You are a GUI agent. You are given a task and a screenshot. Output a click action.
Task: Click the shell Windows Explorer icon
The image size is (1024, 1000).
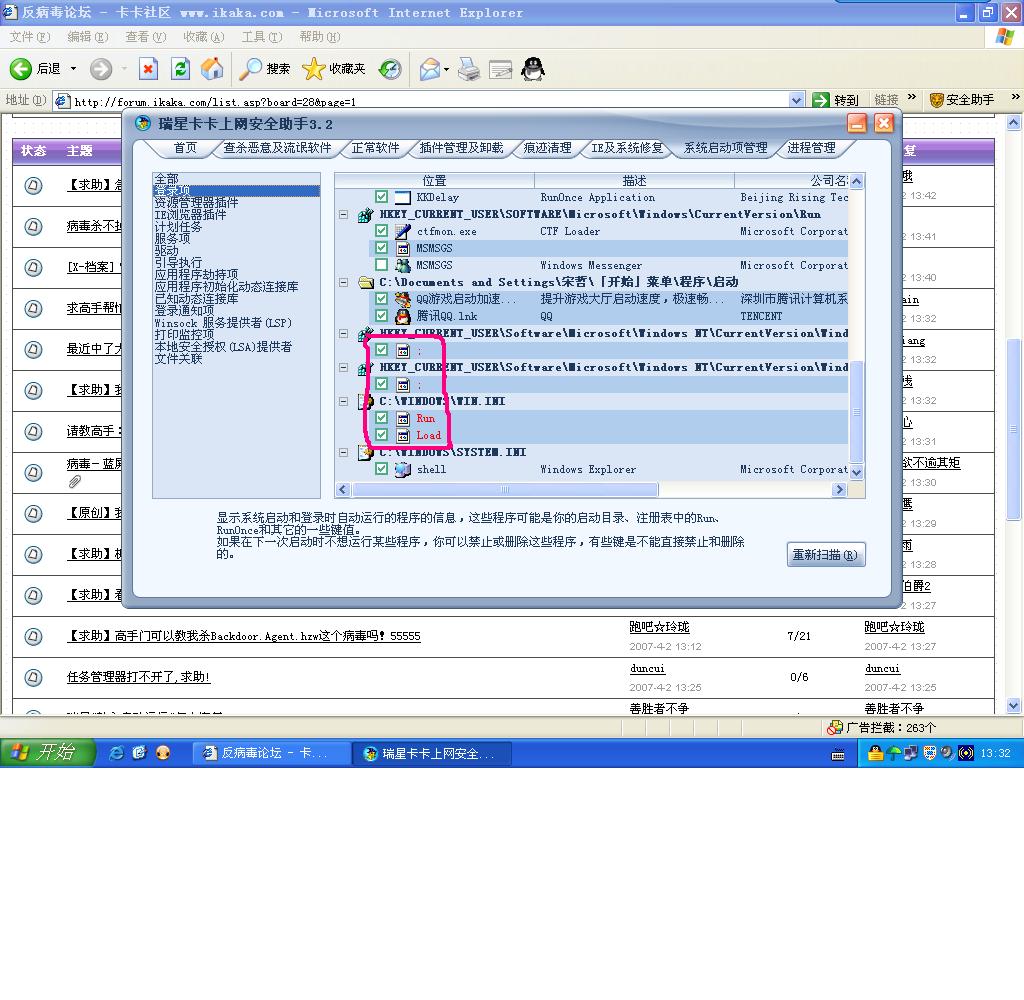pyautogui.click(x=403, y=469)
